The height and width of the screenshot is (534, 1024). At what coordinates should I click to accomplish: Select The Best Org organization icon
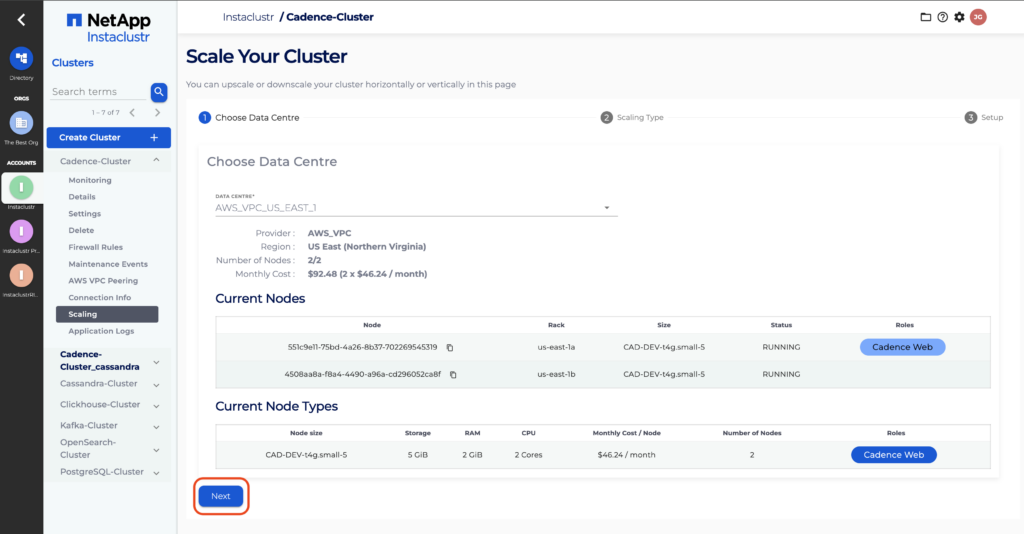tap(21, 123)
